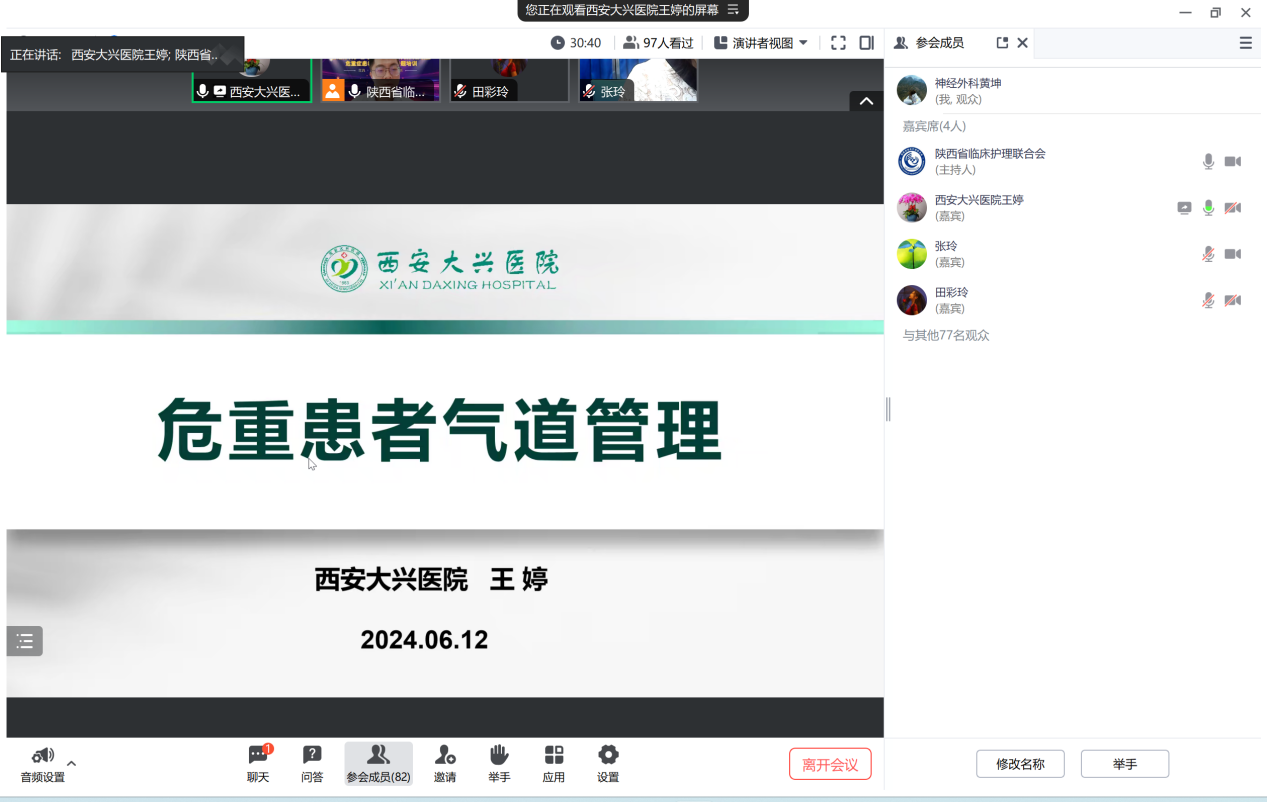Click the 正在讲话 speaking indicator banner
The image size is (1267, 802).
coord(122,55)
